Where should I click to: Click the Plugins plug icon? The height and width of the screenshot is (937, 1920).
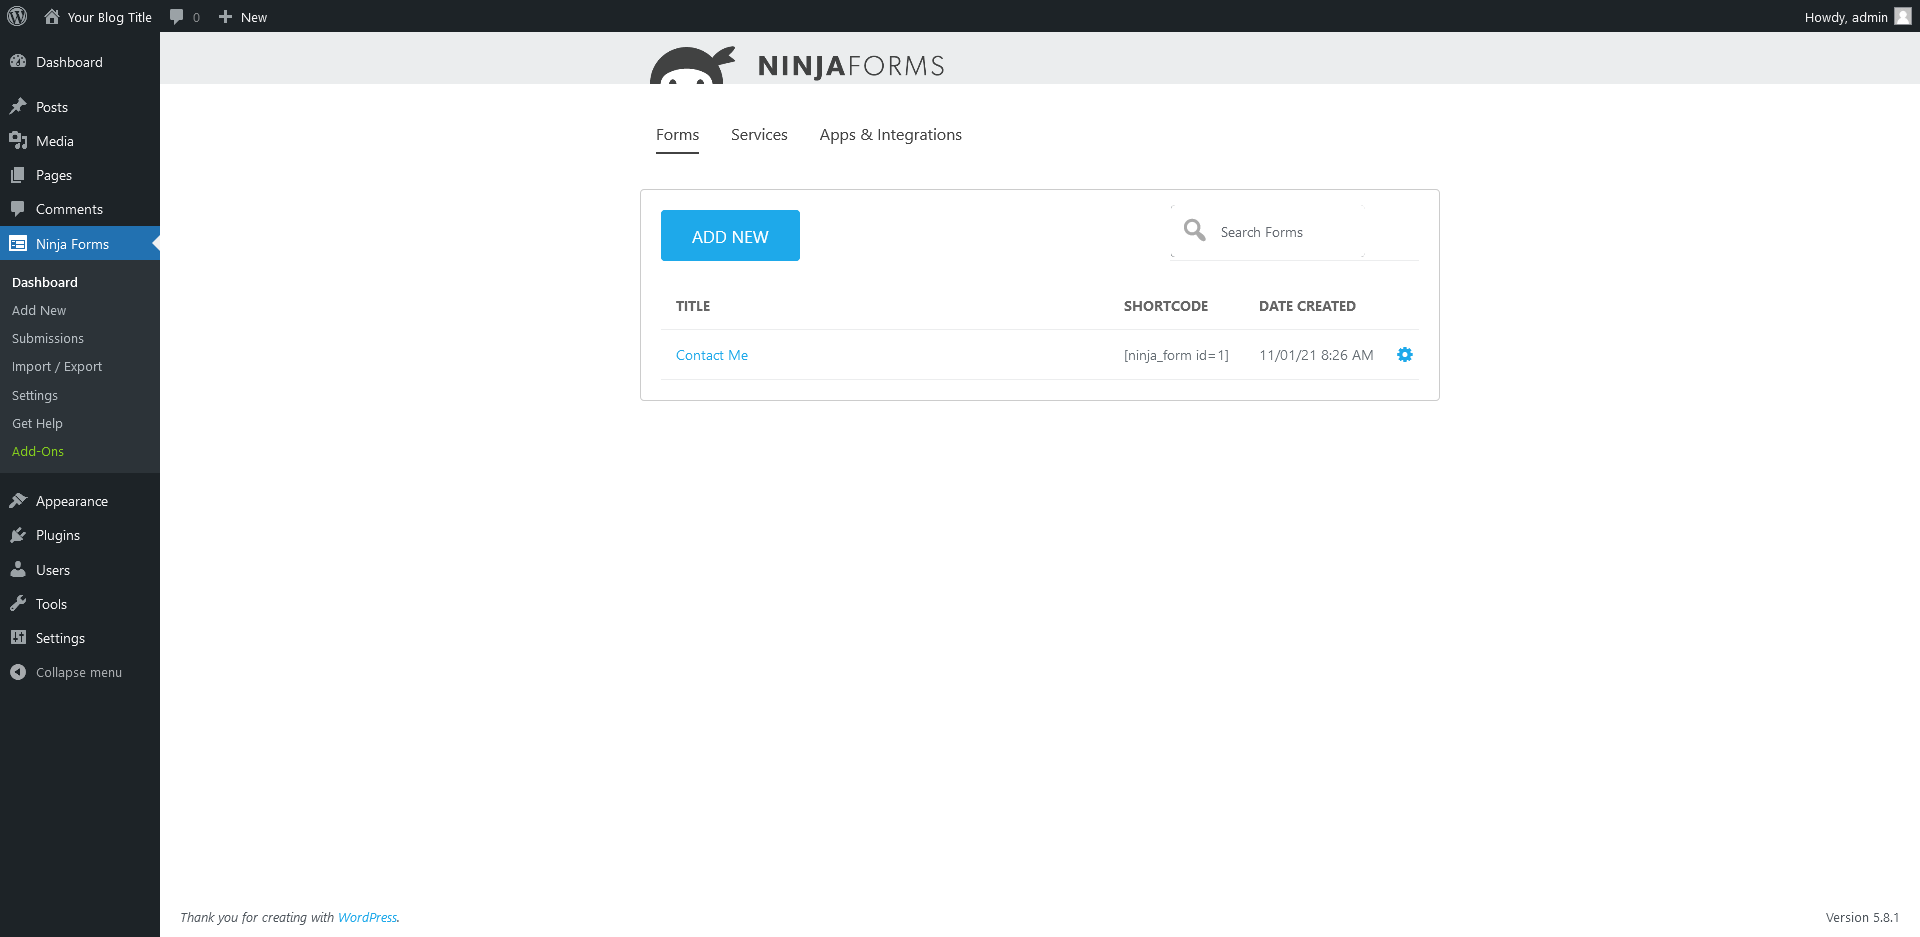pos(18,534)
